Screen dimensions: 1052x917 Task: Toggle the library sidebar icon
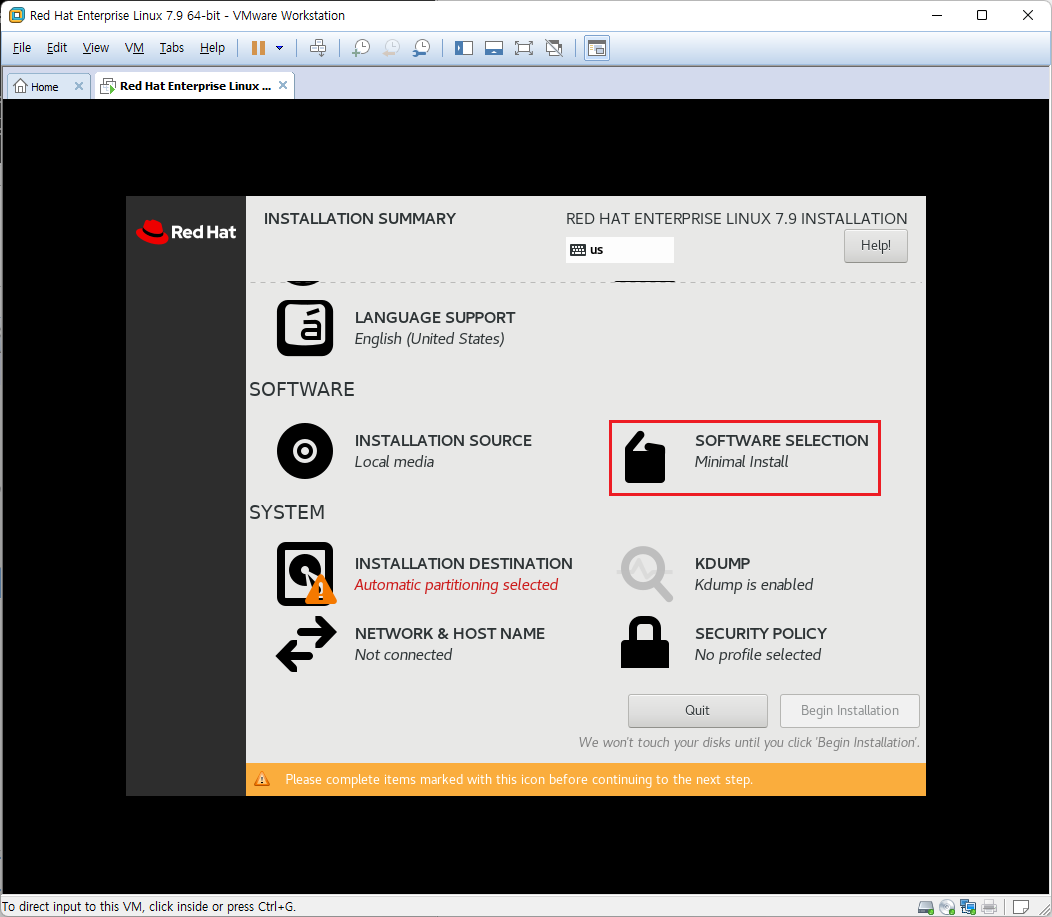pos(464,48)
